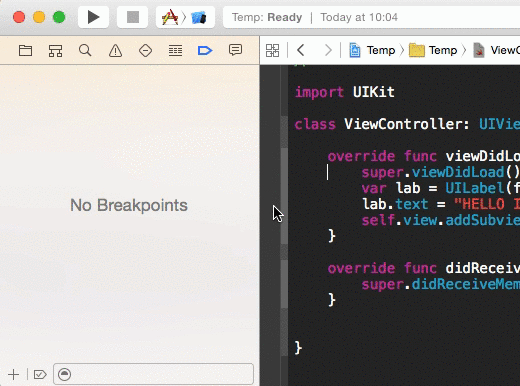The image size is (520, 386).
Task: Choose the scheme icon in toolbar
Action: coord(170,17)
